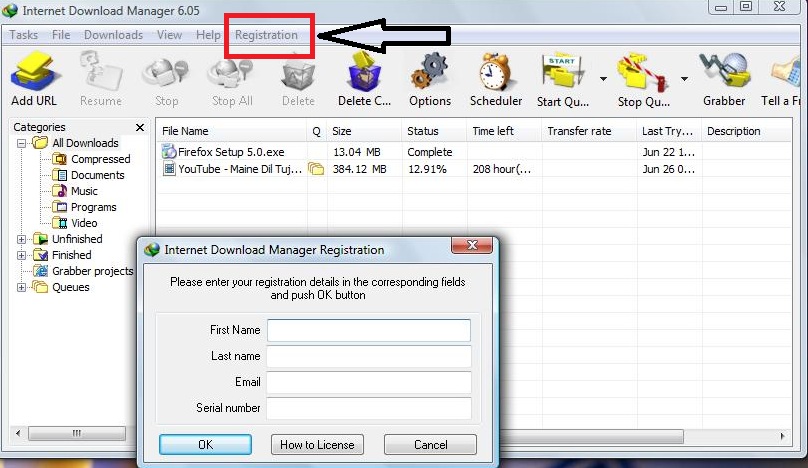Select the All Downloads folder
808x468 pixels.
85,143
